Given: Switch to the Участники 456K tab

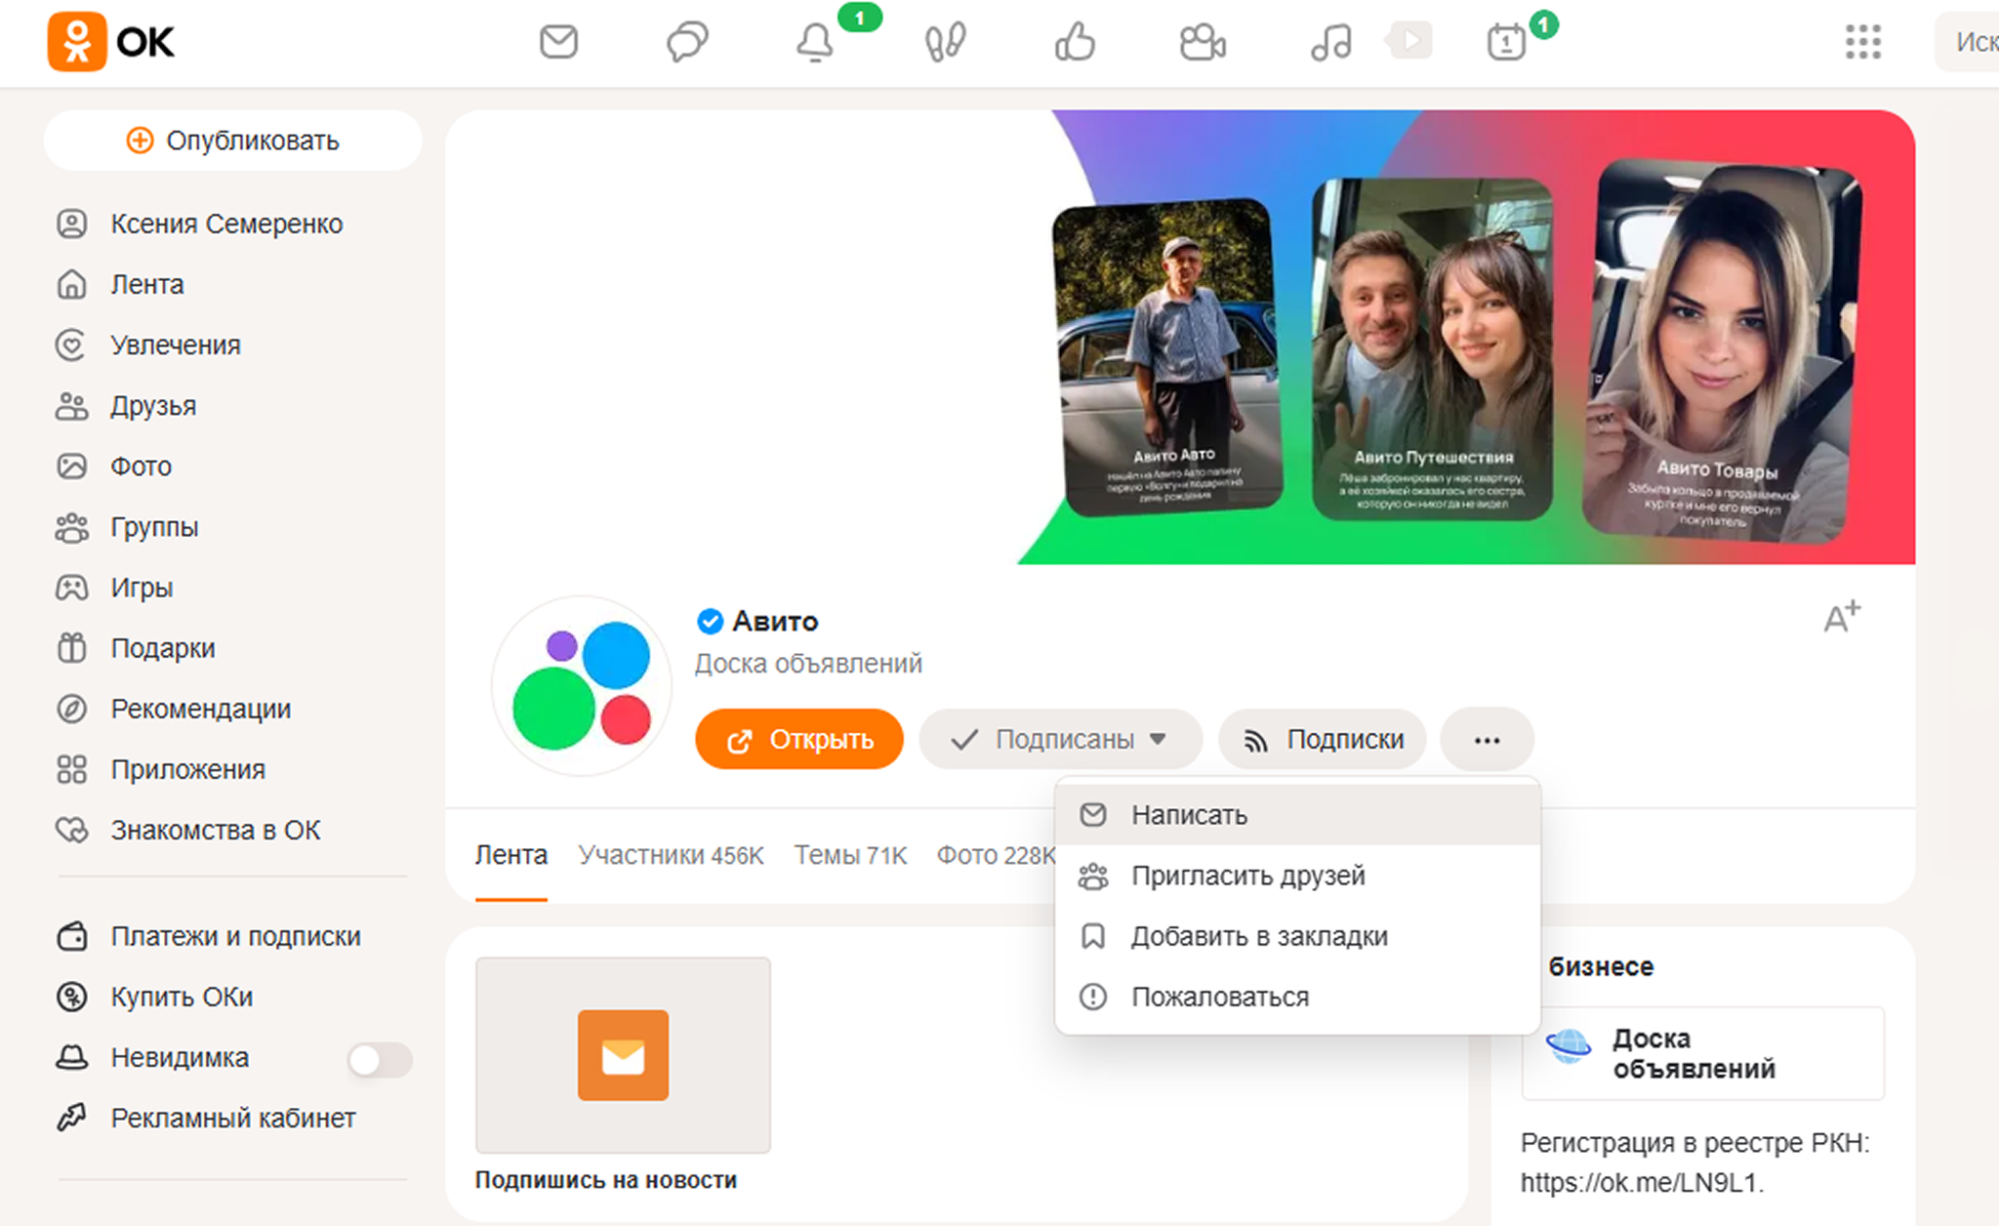Looking at the screenshot, I should coord(670,855).
